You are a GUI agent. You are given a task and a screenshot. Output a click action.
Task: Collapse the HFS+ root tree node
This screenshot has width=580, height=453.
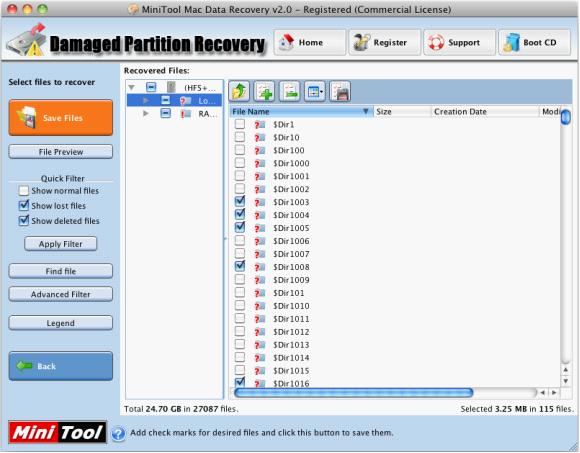tap(131, 88)
